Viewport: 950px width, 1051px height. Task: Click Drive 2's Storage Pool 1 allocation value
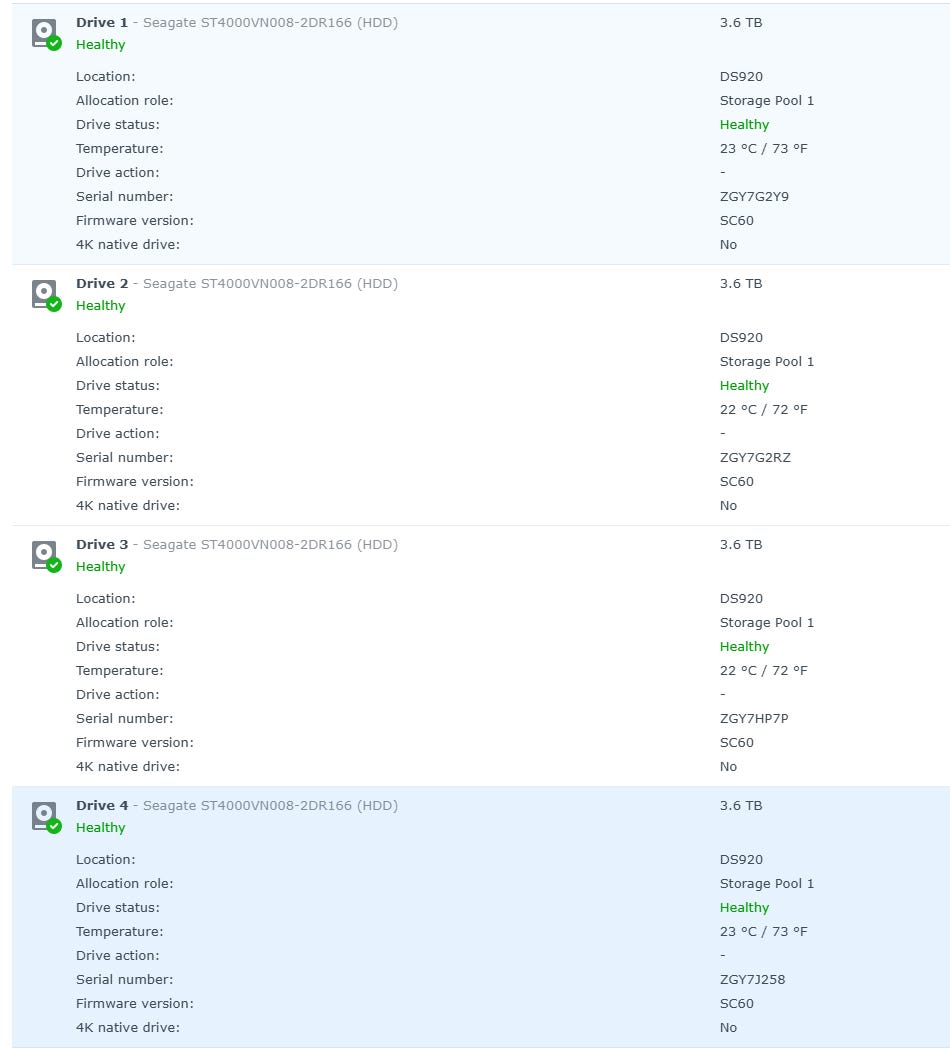coord(767,362)
